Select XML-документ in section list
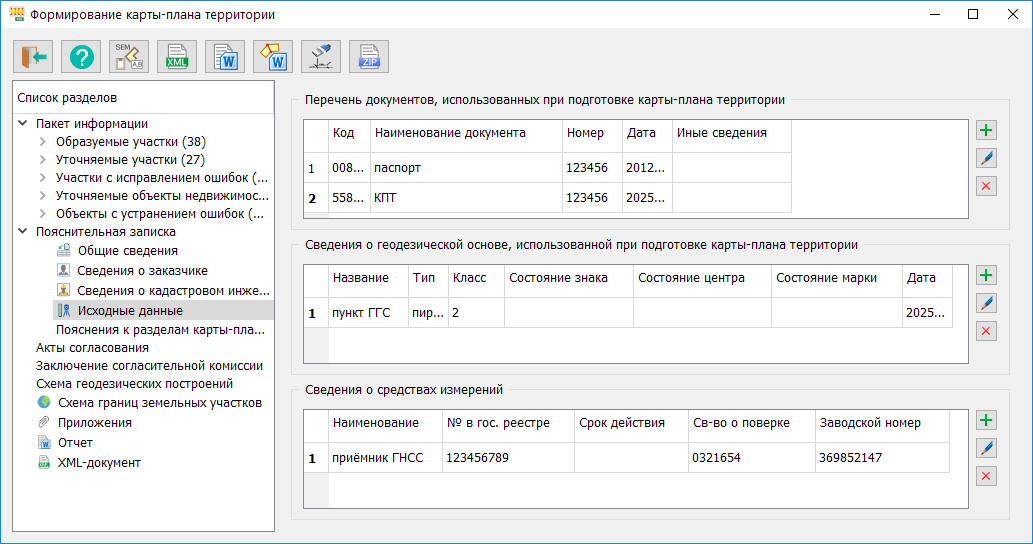This screenshot has height=544, width=1033. (x=99, y=463)
